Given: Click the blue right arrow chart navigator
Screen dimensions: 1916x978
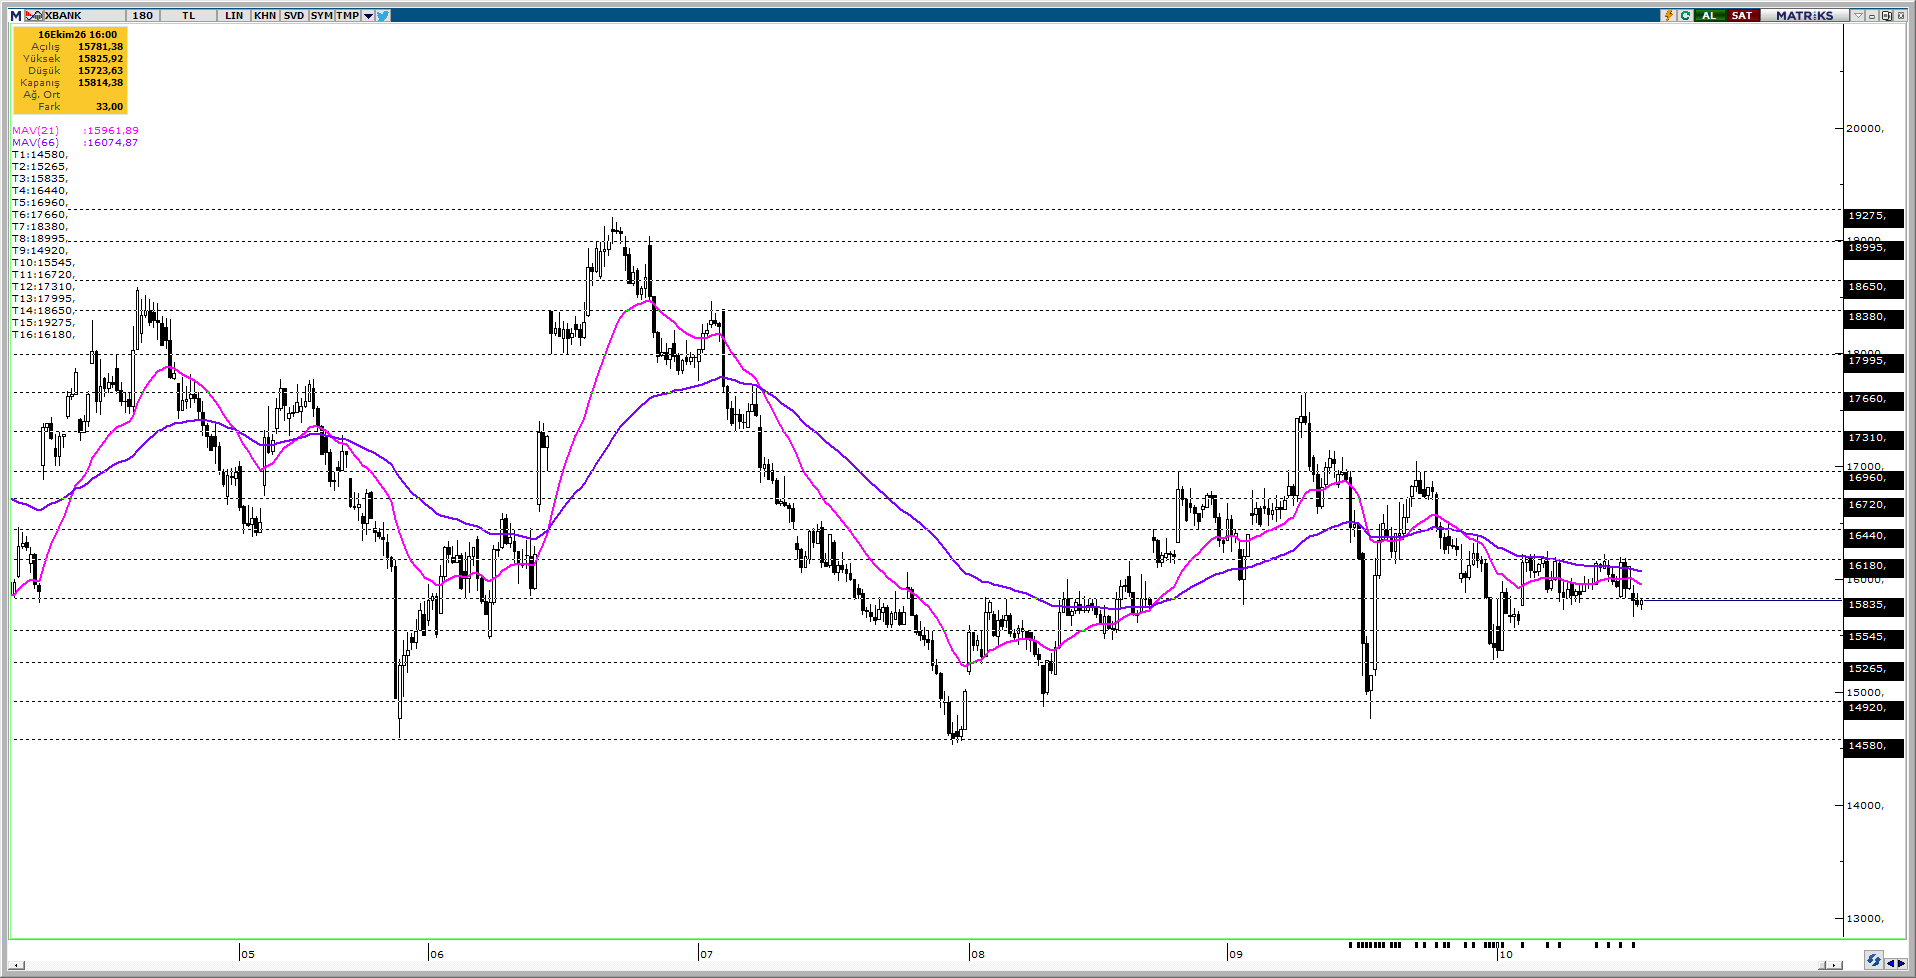Looking at the screenshot, I should [x=1901, y=963].
